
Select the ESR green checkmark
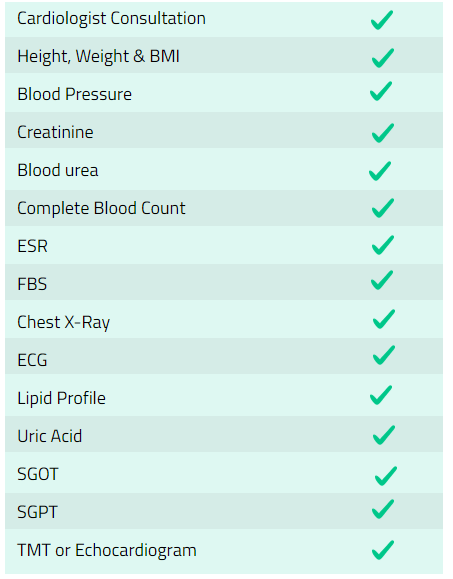pos(383,245)
